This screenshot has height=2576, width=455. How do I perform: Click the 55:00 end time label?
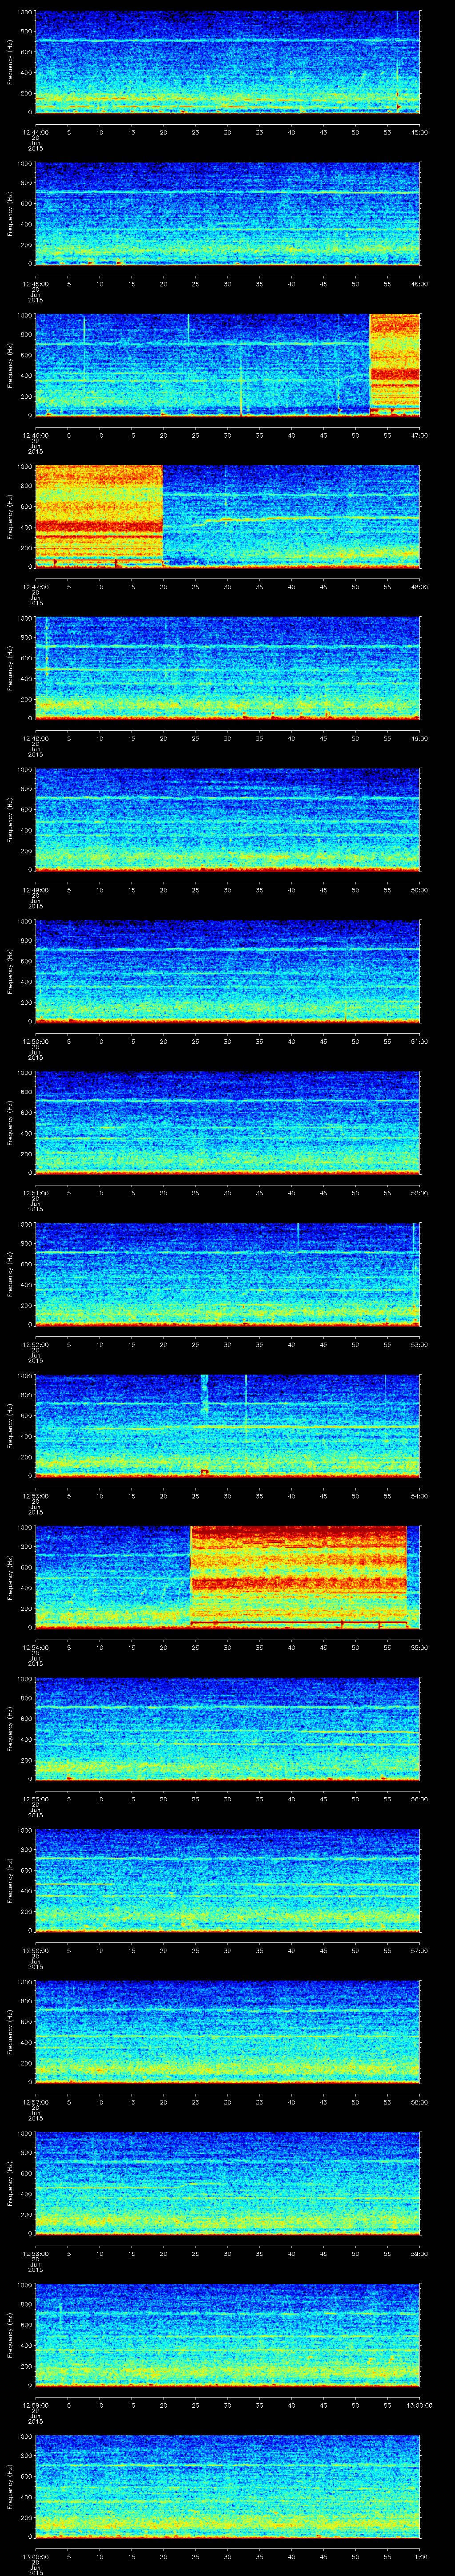tap(419, 1647)
